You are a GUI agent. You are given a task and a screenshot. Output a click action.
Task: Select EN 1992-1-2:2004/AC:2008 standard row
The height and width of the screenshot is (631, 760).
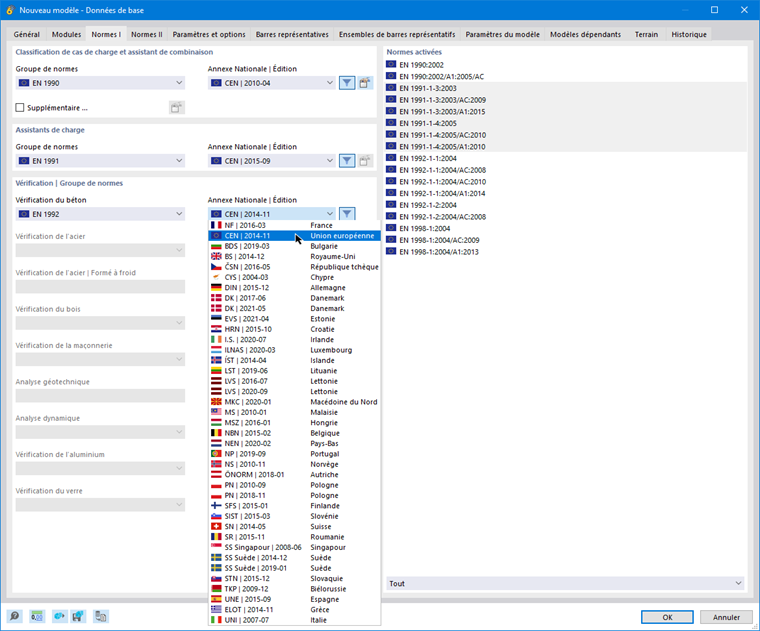tap(565, 217)
